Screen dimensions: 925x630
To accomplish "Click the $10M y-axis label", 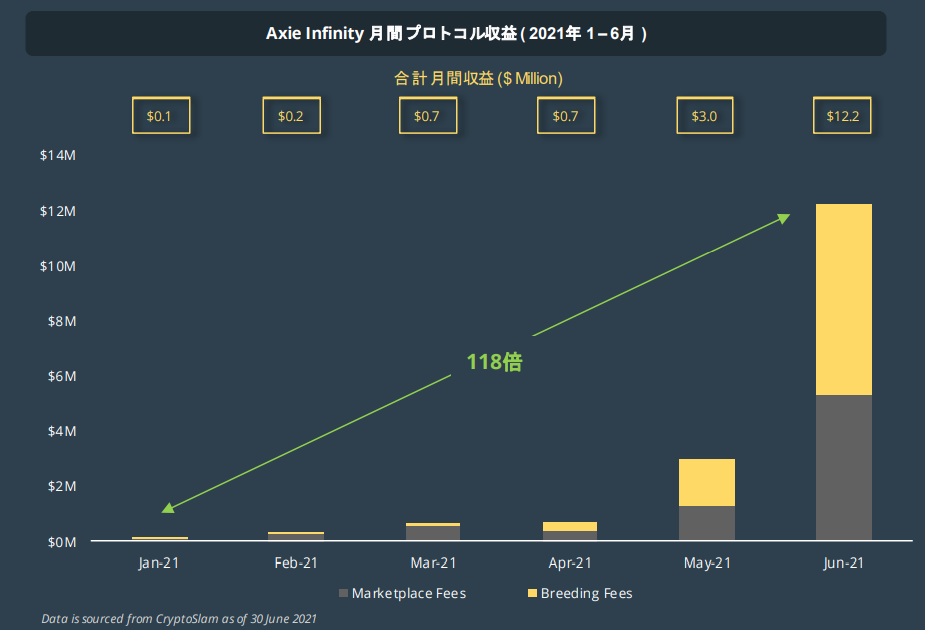I will (58, 266).
